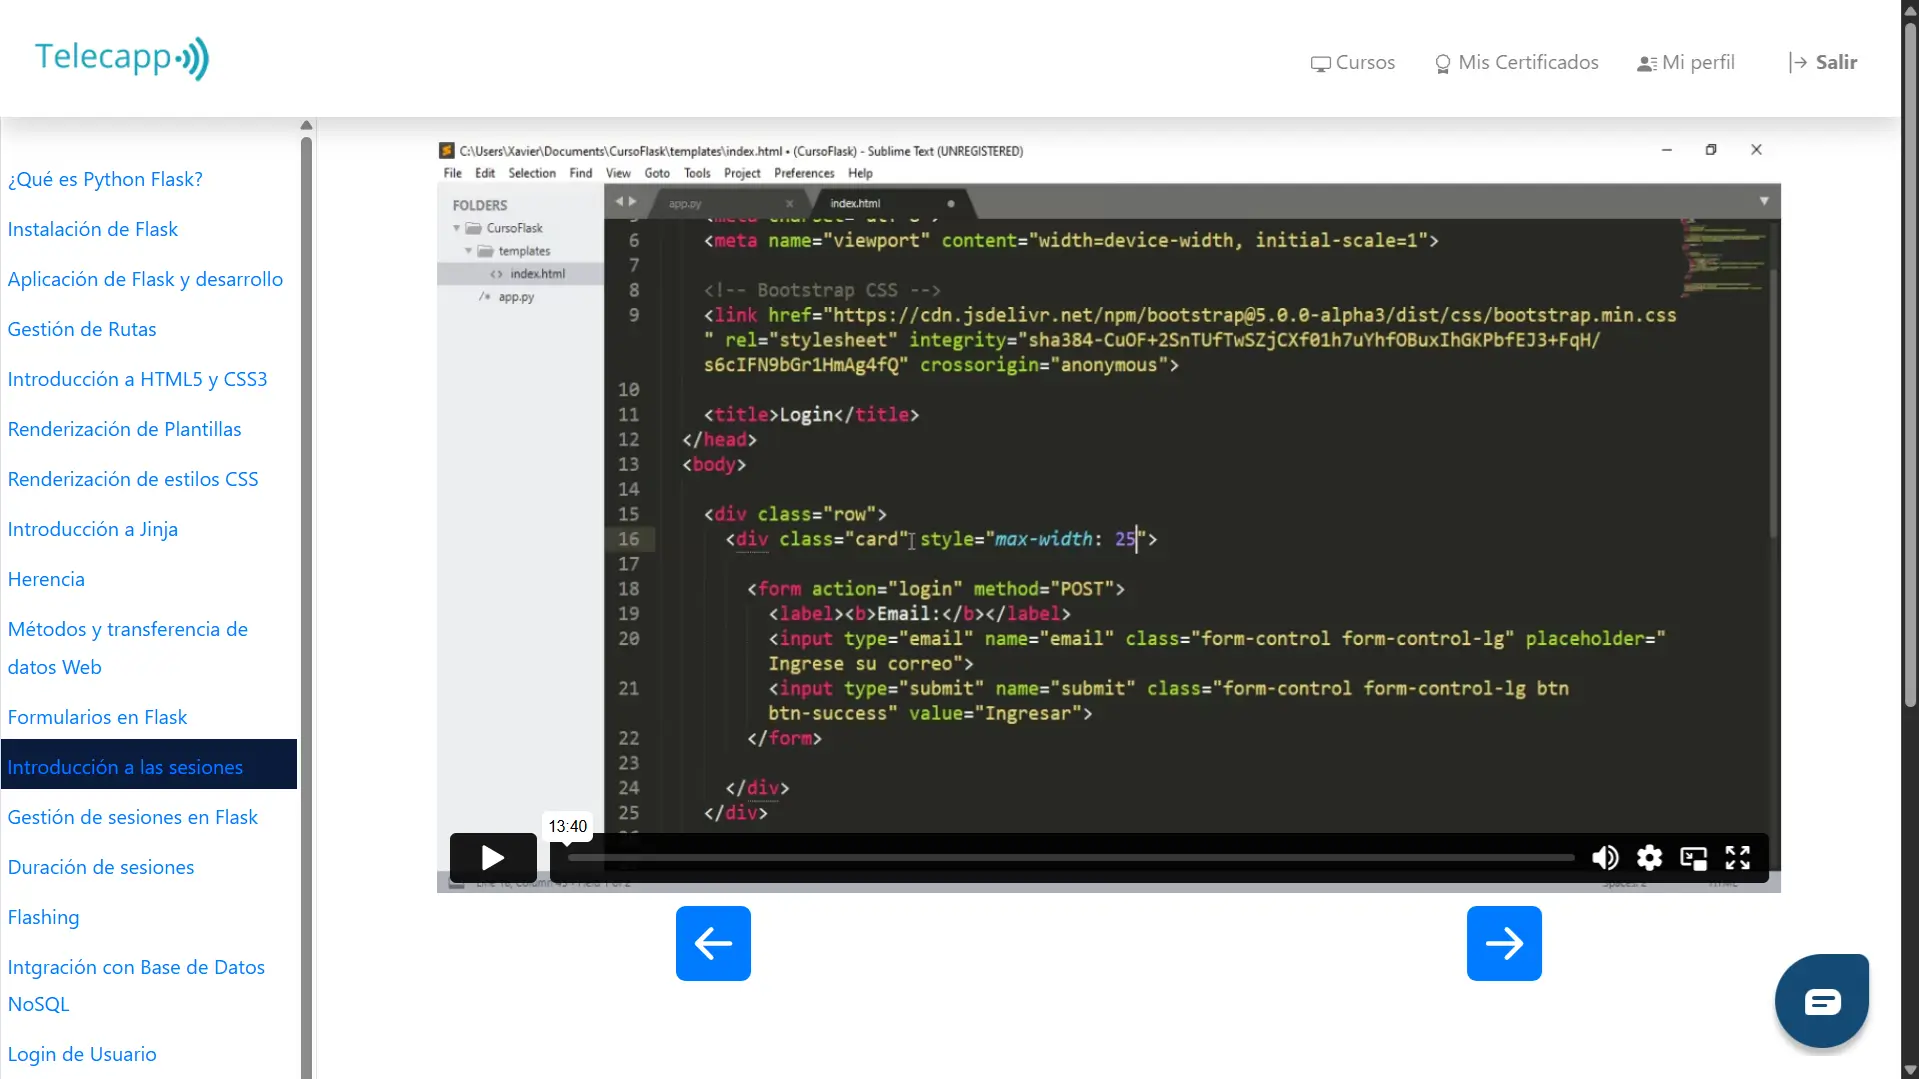This screenshot has height=1079, width=1919.
Task: Go to next lesson arrow
Action: coord(1503,943)
